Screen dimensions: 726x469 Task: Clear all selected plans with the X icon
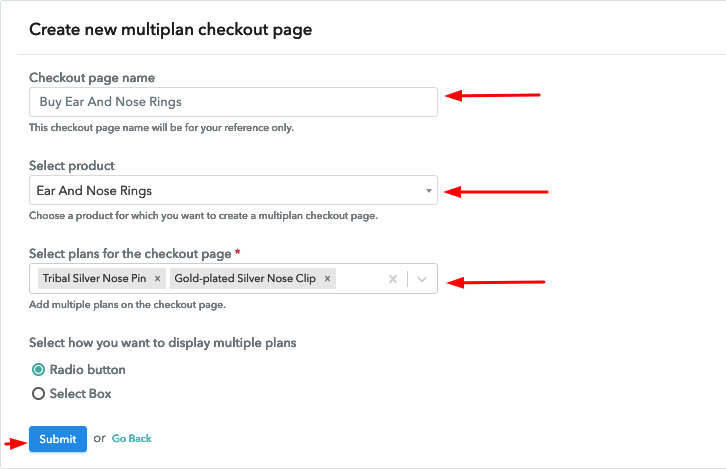(x=393, y=280)
